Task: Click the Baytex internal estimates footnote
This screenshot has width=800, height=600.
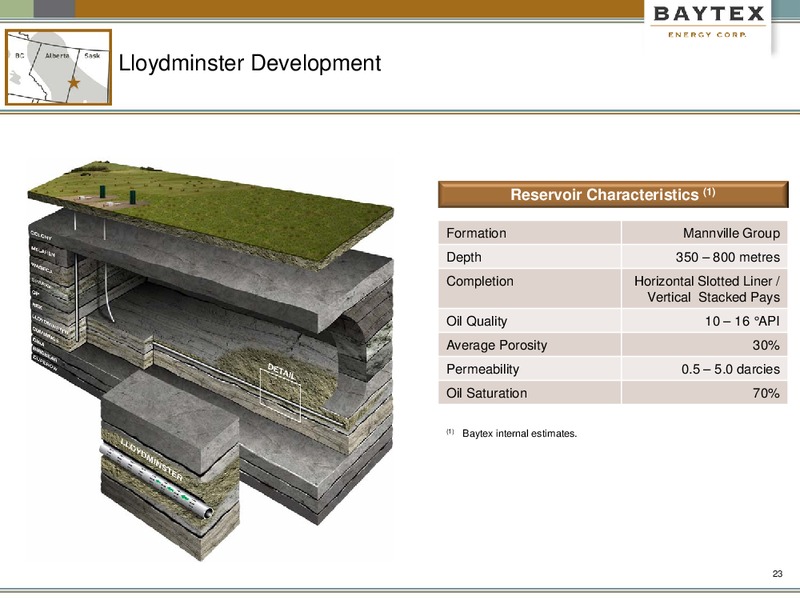Action: pos(519,433)
